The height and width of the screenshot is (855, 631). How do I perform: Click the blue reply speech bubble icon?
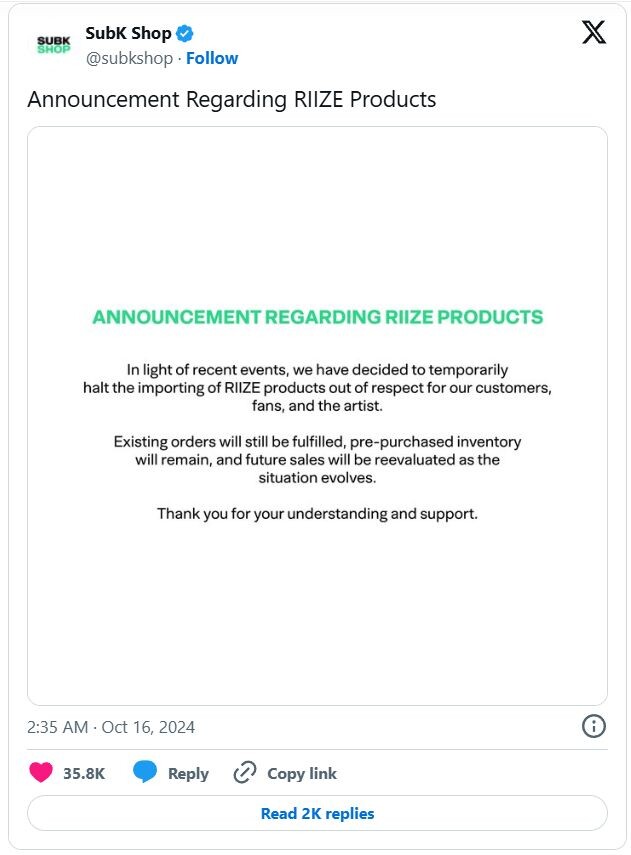tap(145, 772)
